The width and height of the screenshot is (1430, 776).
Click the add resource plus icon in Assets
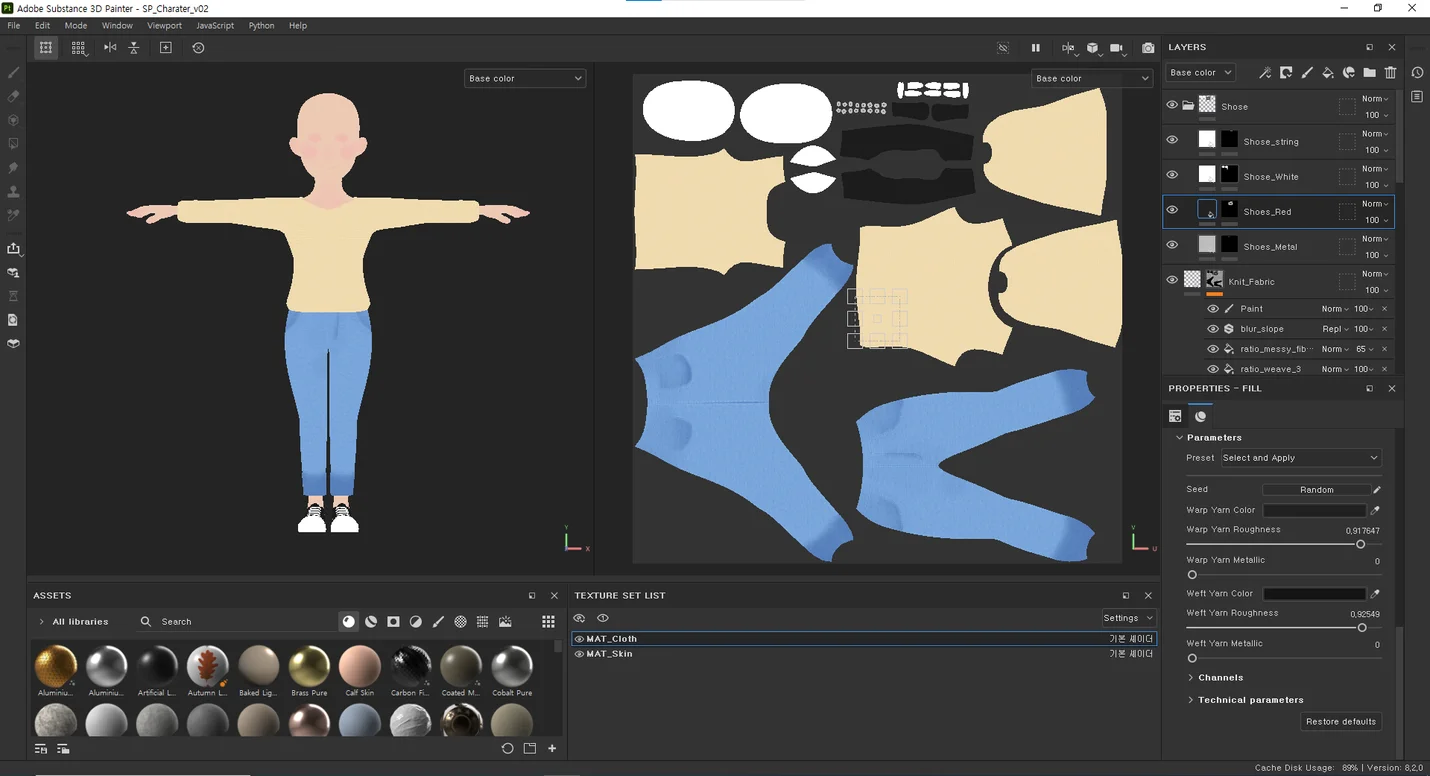(552, 748)
